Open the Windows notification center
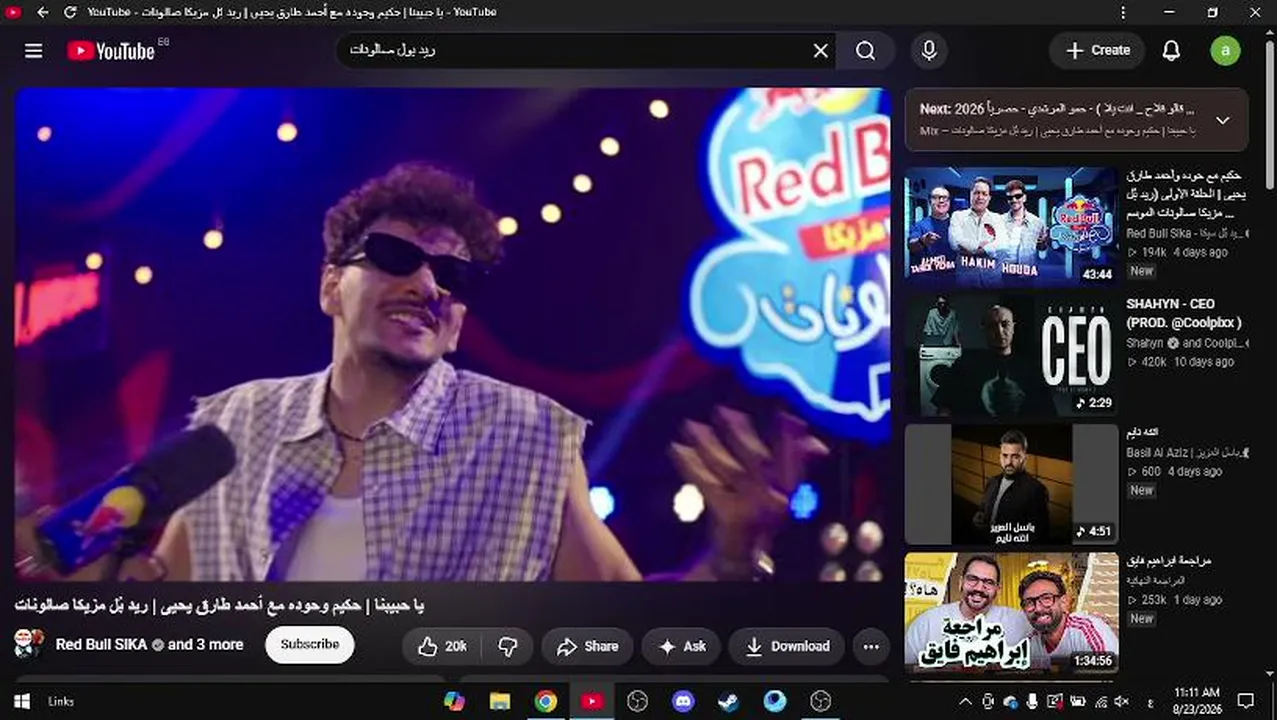1277x720 pixels. click(x=1246, y=701)
